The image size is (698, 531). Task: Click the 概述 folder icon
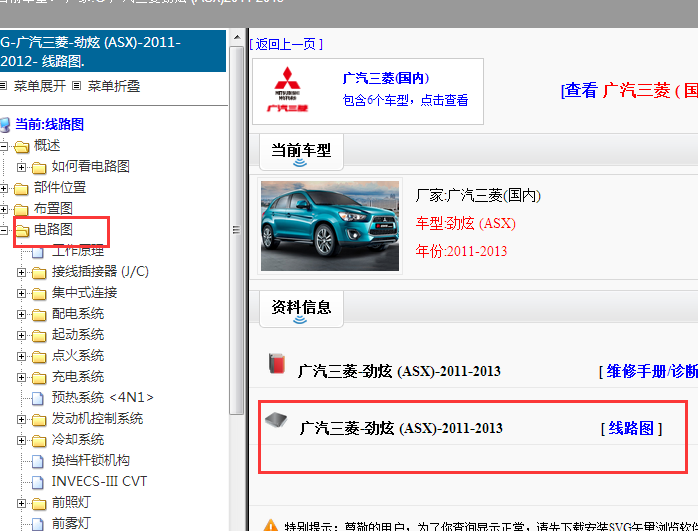(x=21, y=146)
